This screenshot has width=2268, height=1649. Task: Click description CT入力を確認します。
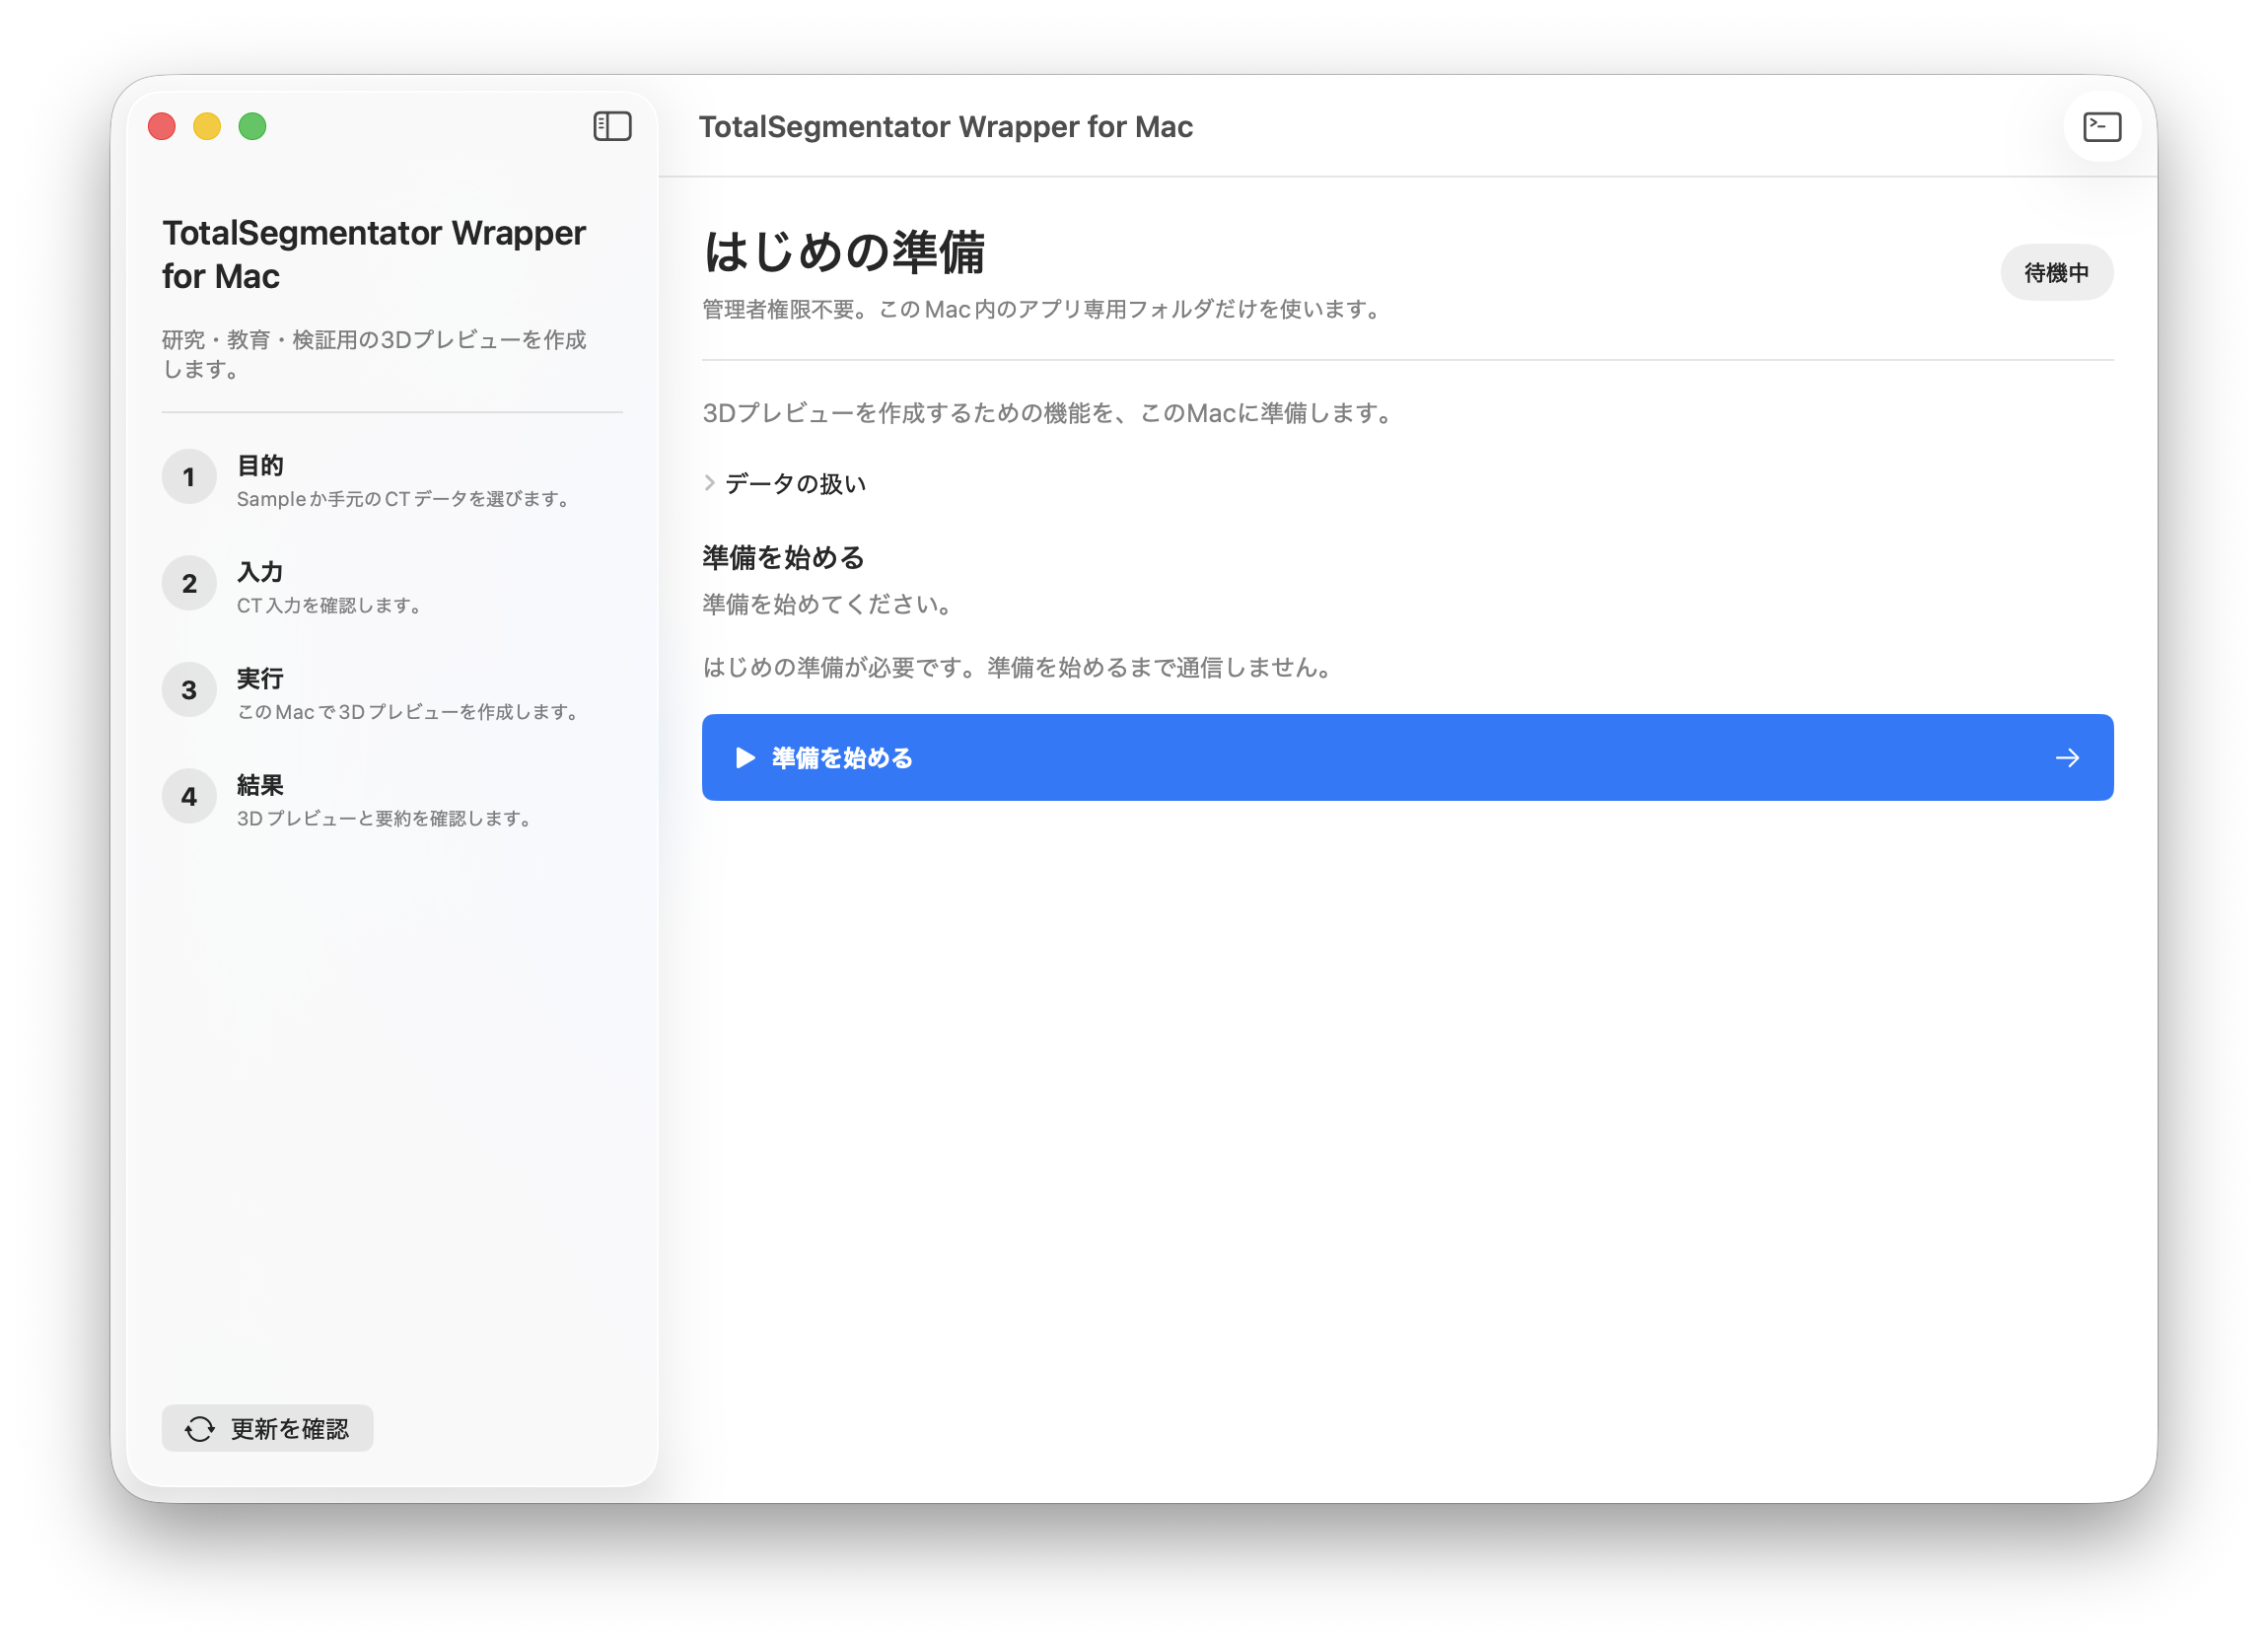332,605
